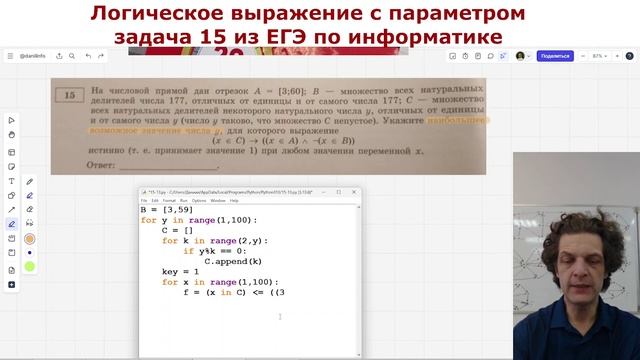Choose the lasso selection in pen submenu

[x=29, y=223]
